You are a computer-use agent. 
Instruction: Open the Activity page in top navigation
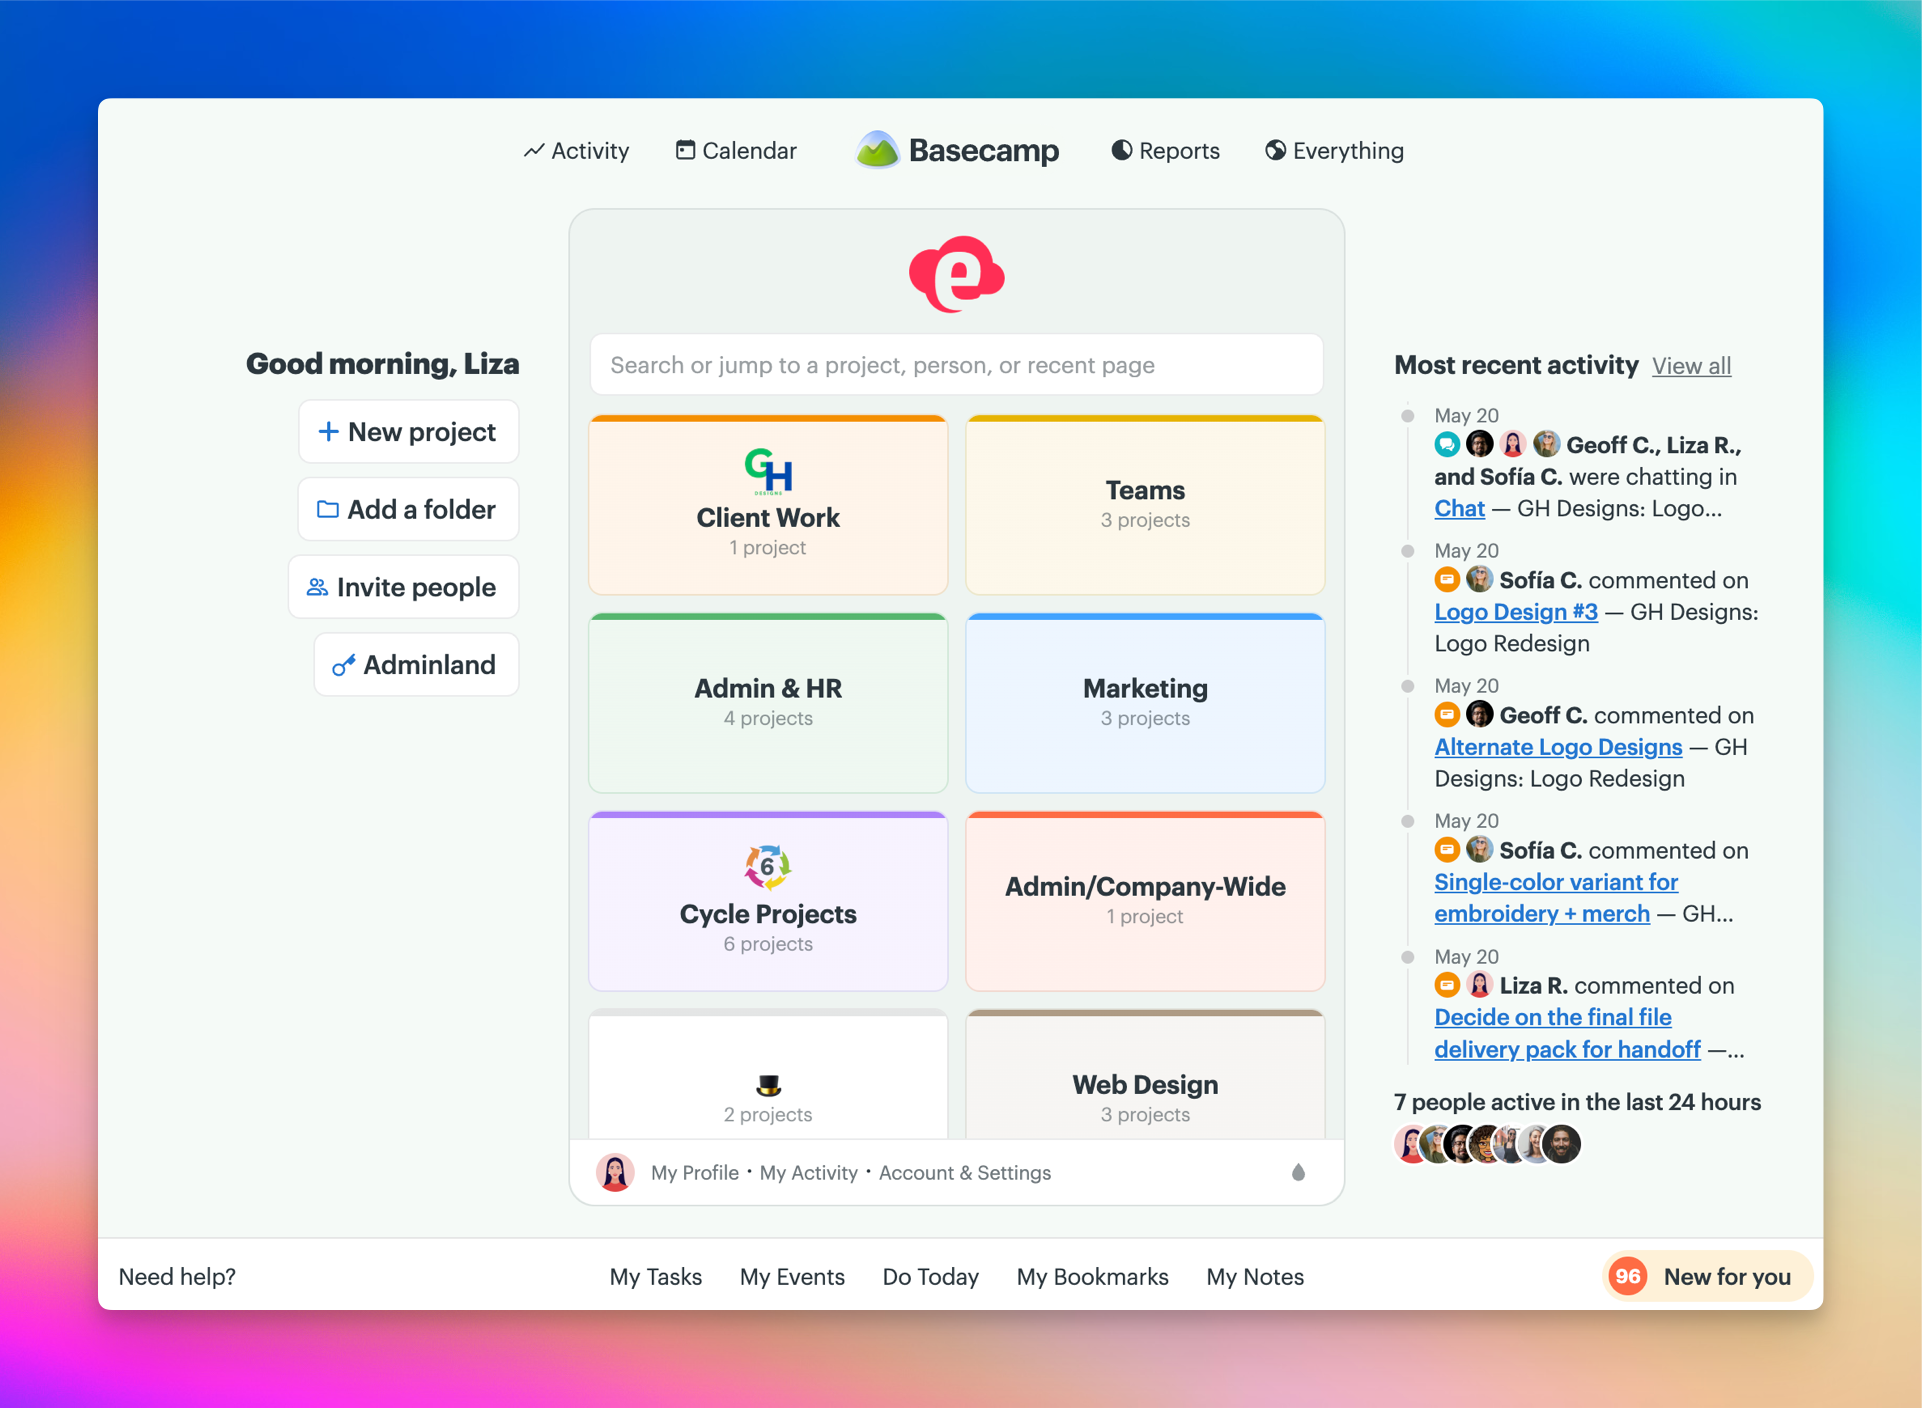point(576,151)
